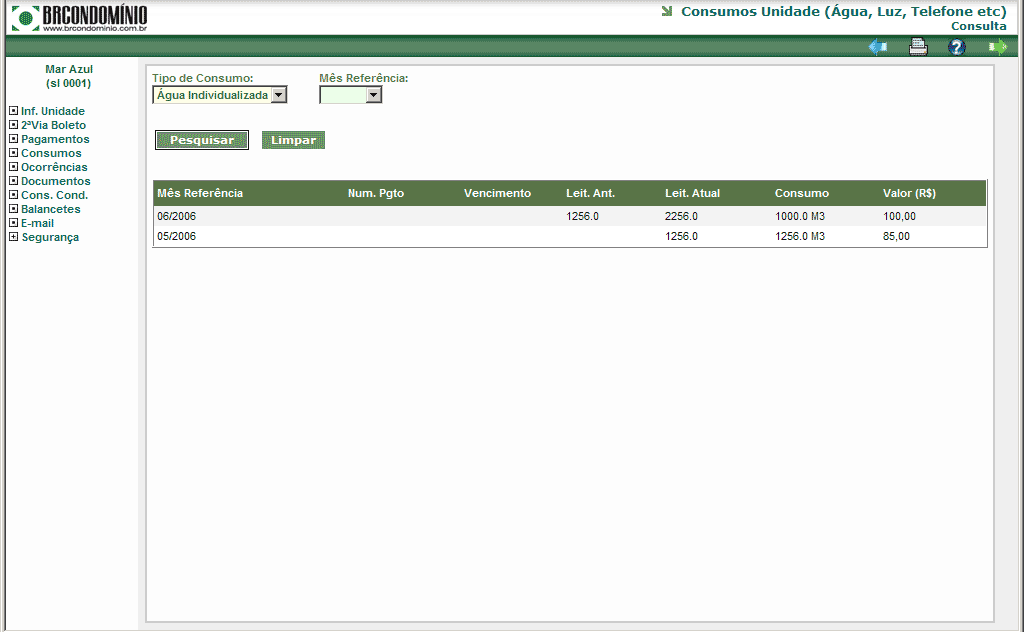This screenshot has width=1024, height=632.
Task: Click the 85,00 value cell
Action: pos(896,236)
